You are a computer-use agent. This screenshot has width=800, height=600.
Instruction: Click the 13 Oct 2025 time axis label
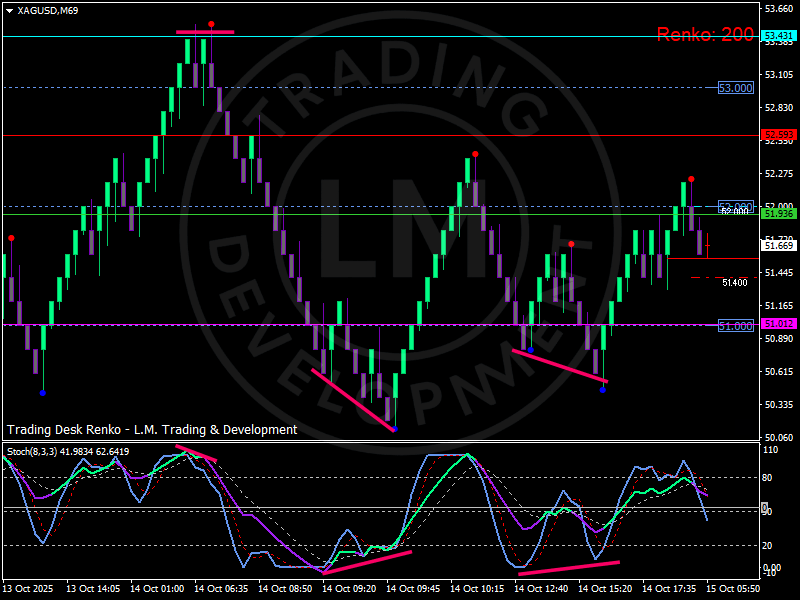pos(30,588)
